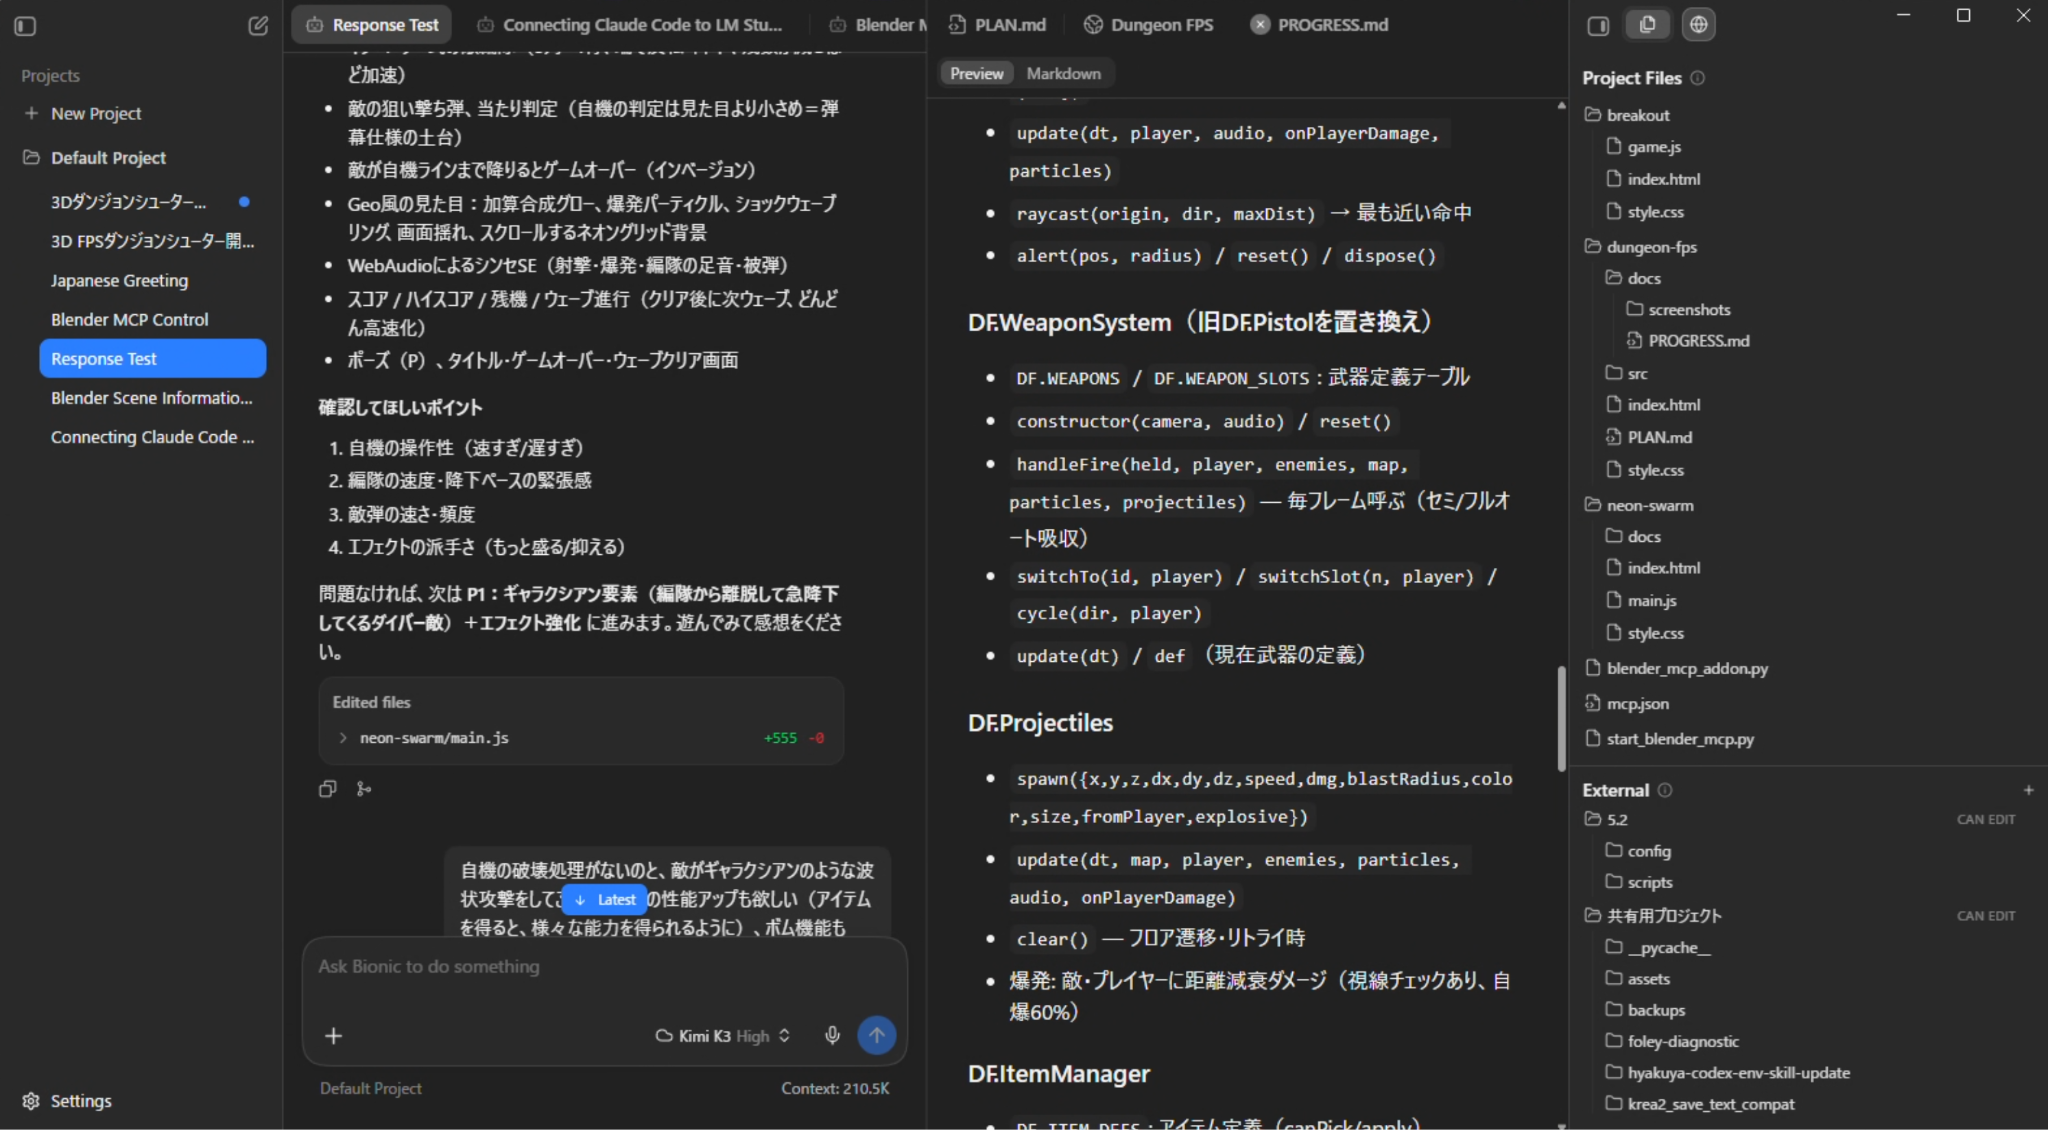The height and width of the screenshot is (1130, 2048).
Task: Click the blue unread dot beside 3Dダンジョンシューター
Action: tap(244, 202)
